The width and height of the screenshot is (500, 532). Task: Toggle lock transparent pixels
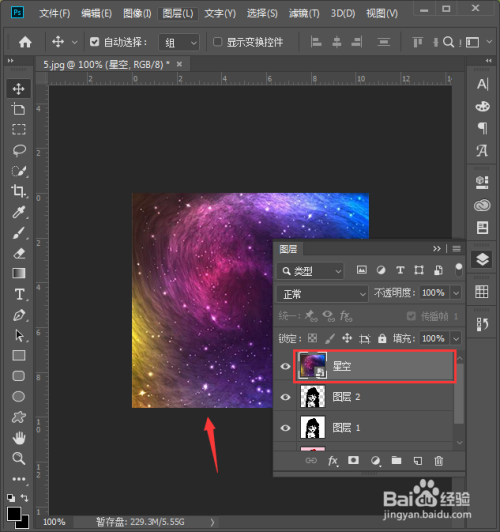tap(312, 338)
